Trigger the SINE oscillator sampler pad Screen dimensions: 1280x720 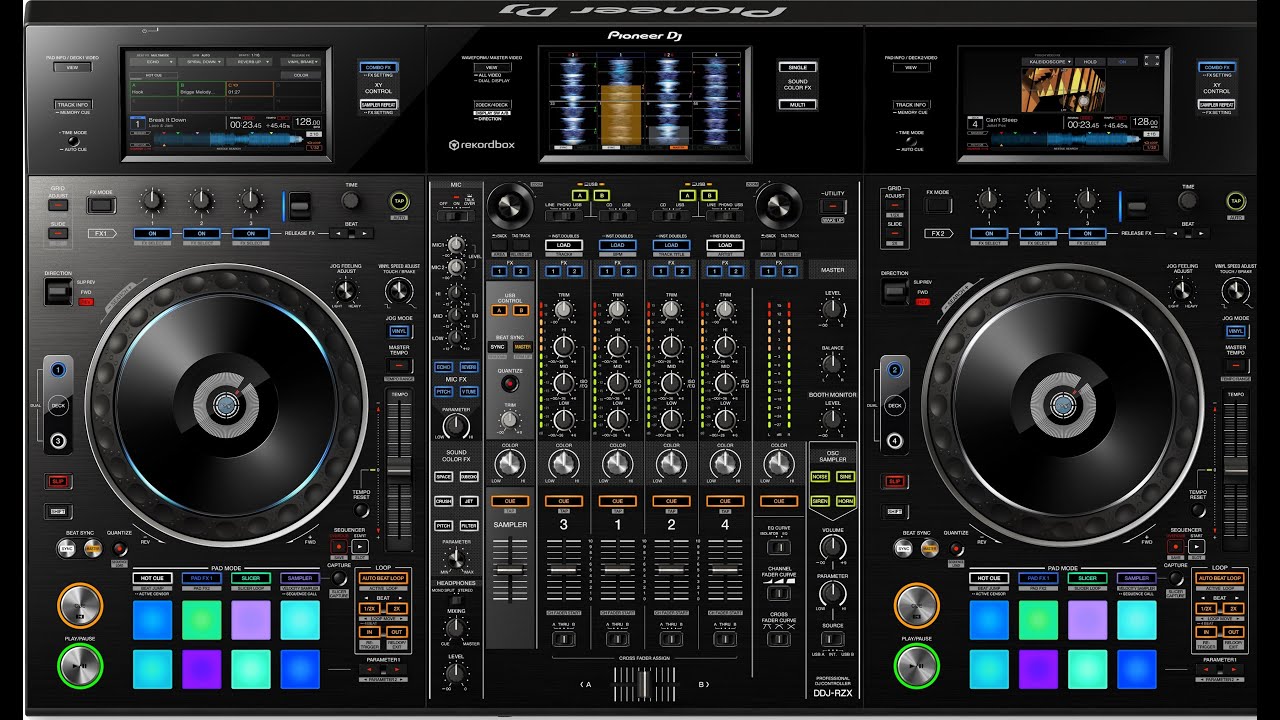tap(845, 477)
